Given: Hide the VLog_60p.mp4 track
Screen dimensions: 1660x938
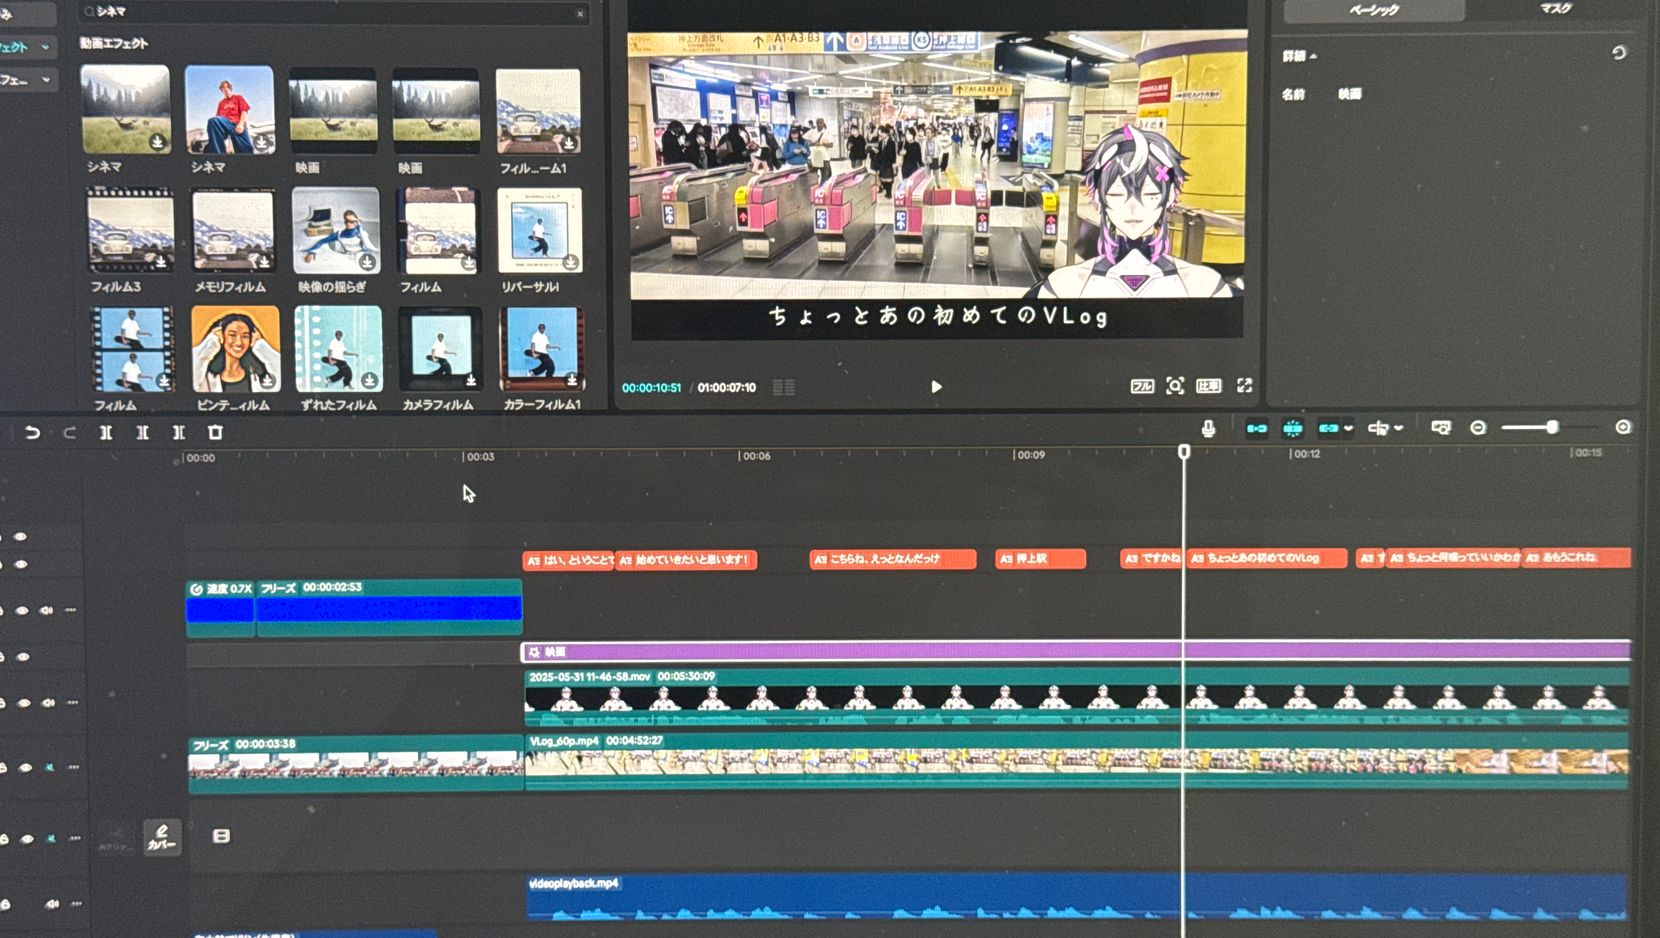Looking at the screenshot, I should click(25, 768).
